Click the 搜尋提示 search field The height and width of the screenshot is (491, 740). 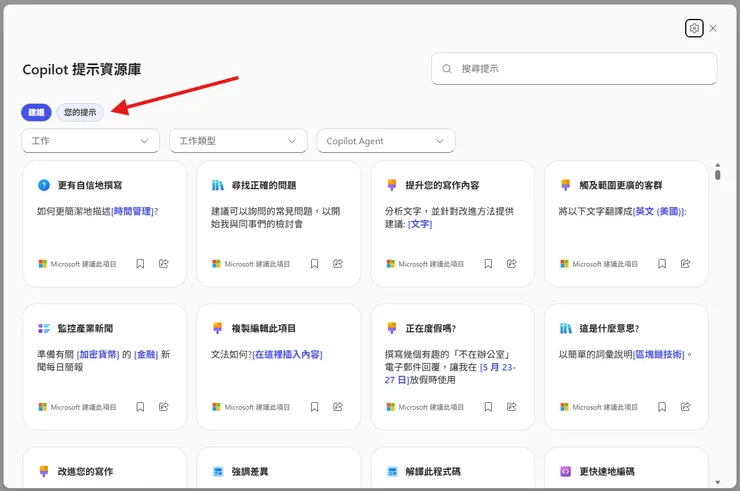pos(574,68)
